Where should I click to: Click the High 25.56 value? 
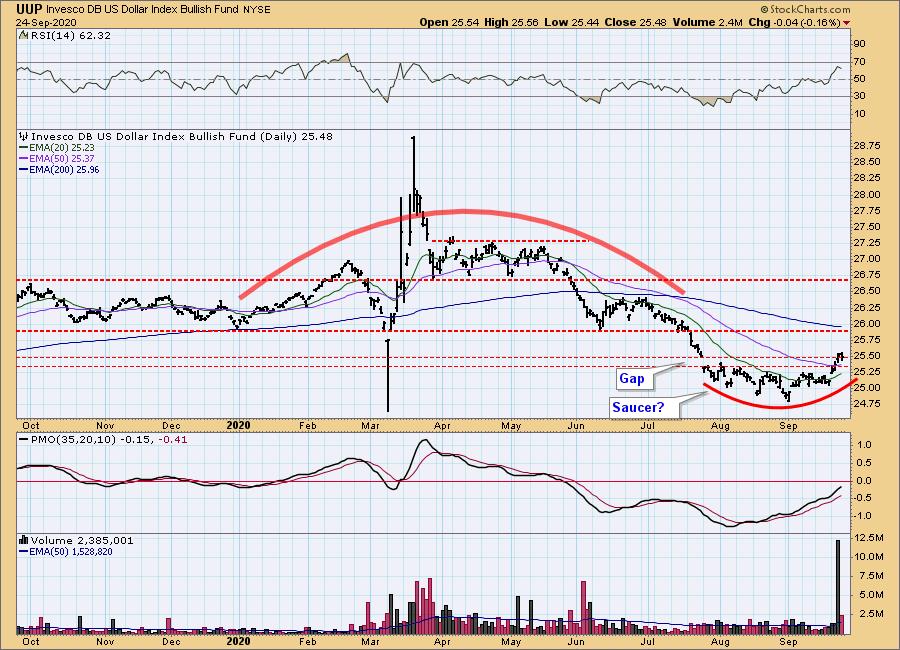coord(511,22)
